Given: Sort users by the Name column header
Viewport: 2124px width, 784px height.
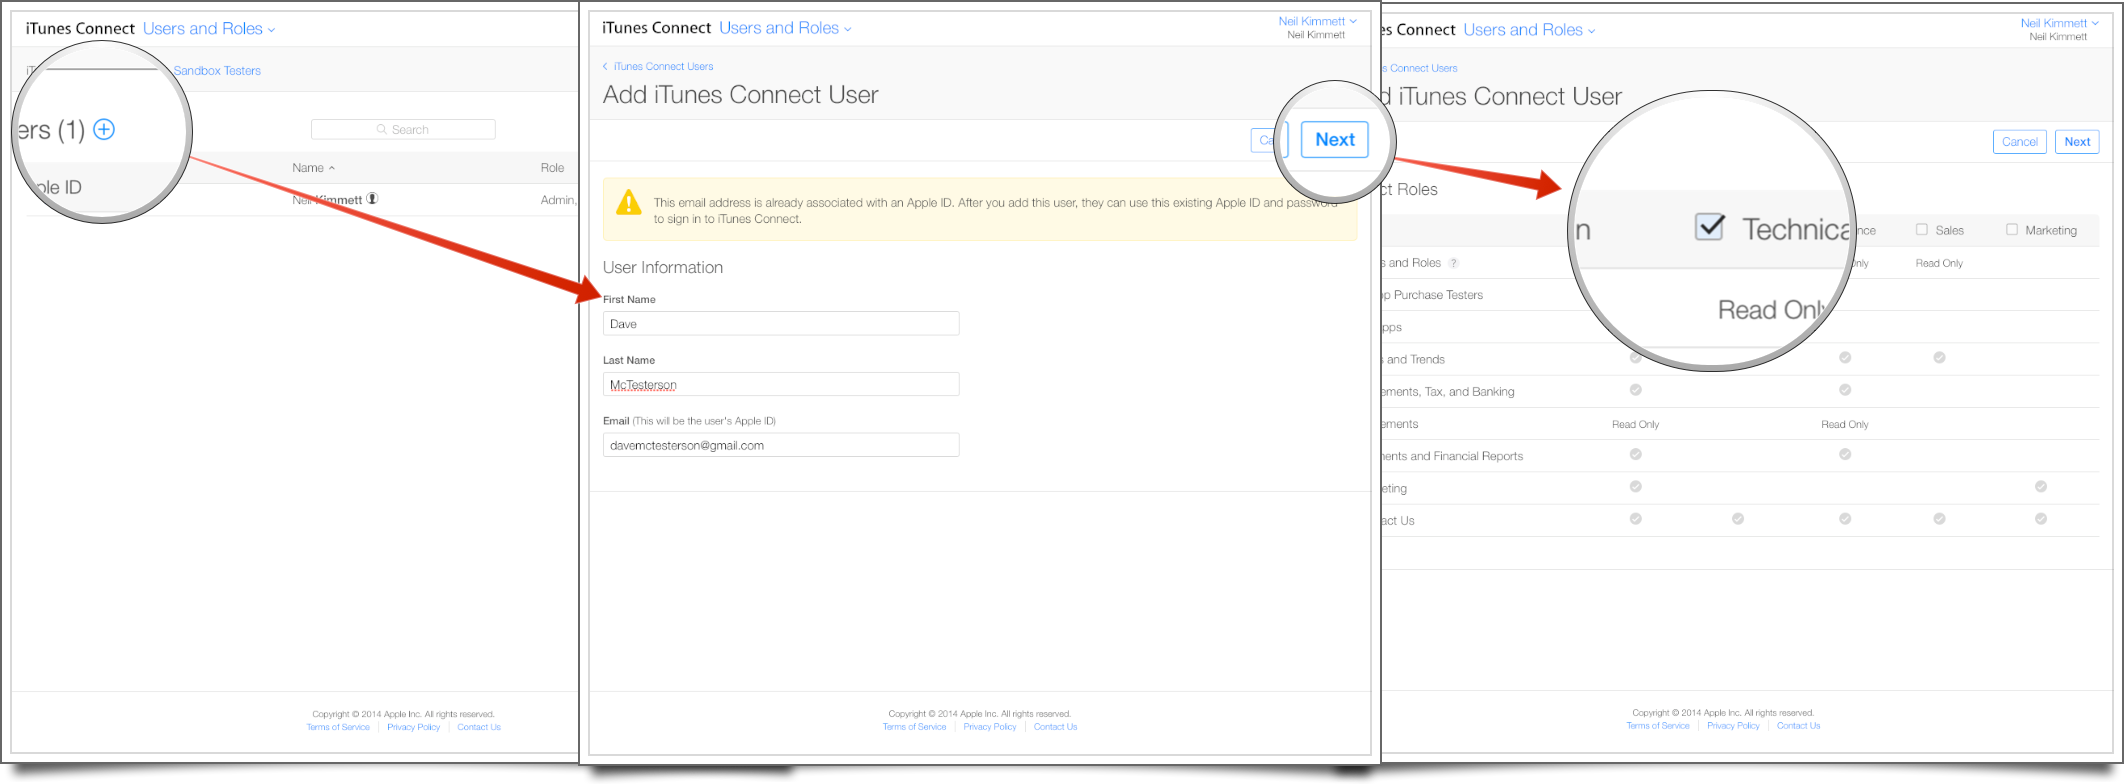Looking at the screenshot, I should [x=313, y=168].
